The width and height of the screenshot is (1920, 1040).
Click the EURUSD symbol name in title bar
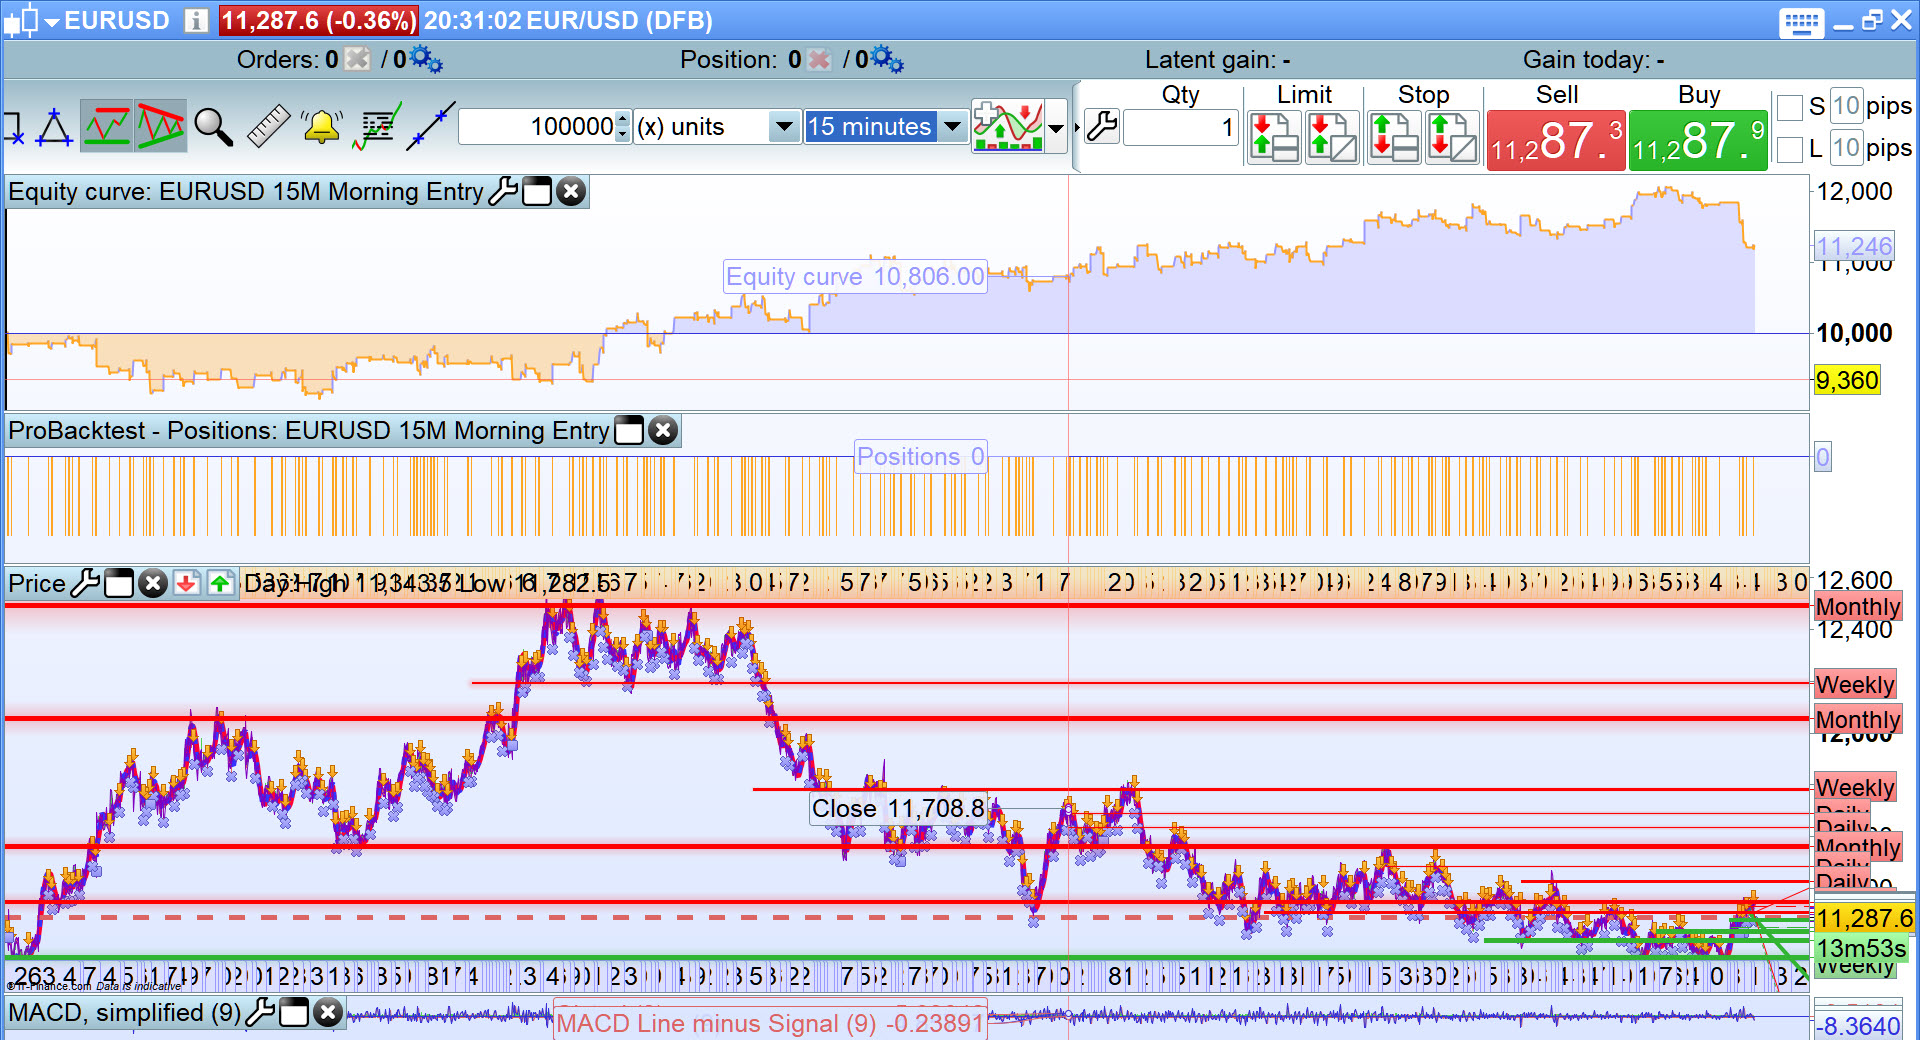(x=117, y=20)
